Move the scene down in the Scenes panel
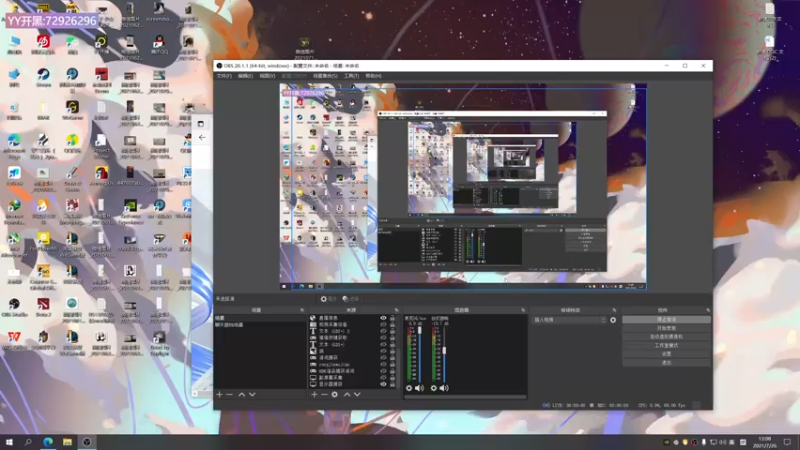800x450 pixels. [x=252, y=394]
